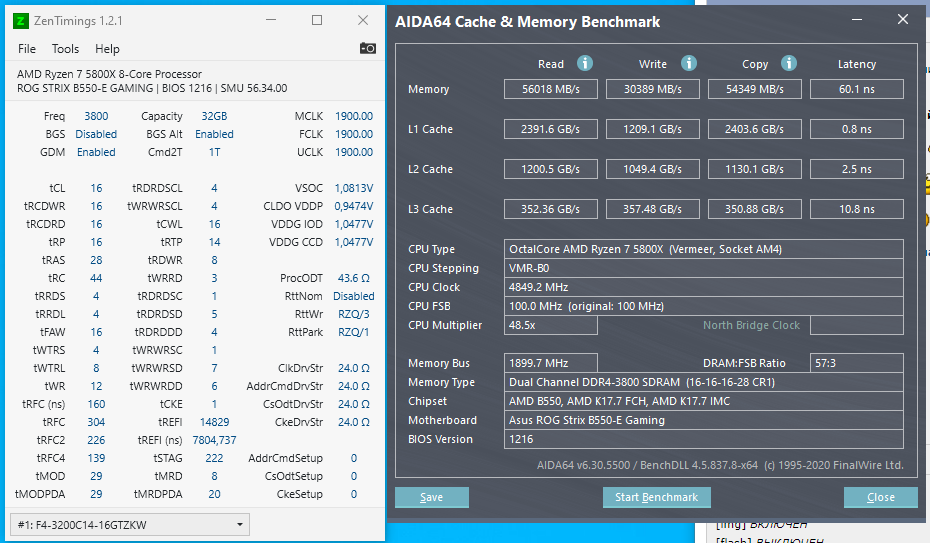Click the Close button in AIDA64
This screenshot has width=930, height=543.
click(x=881, y=497)
